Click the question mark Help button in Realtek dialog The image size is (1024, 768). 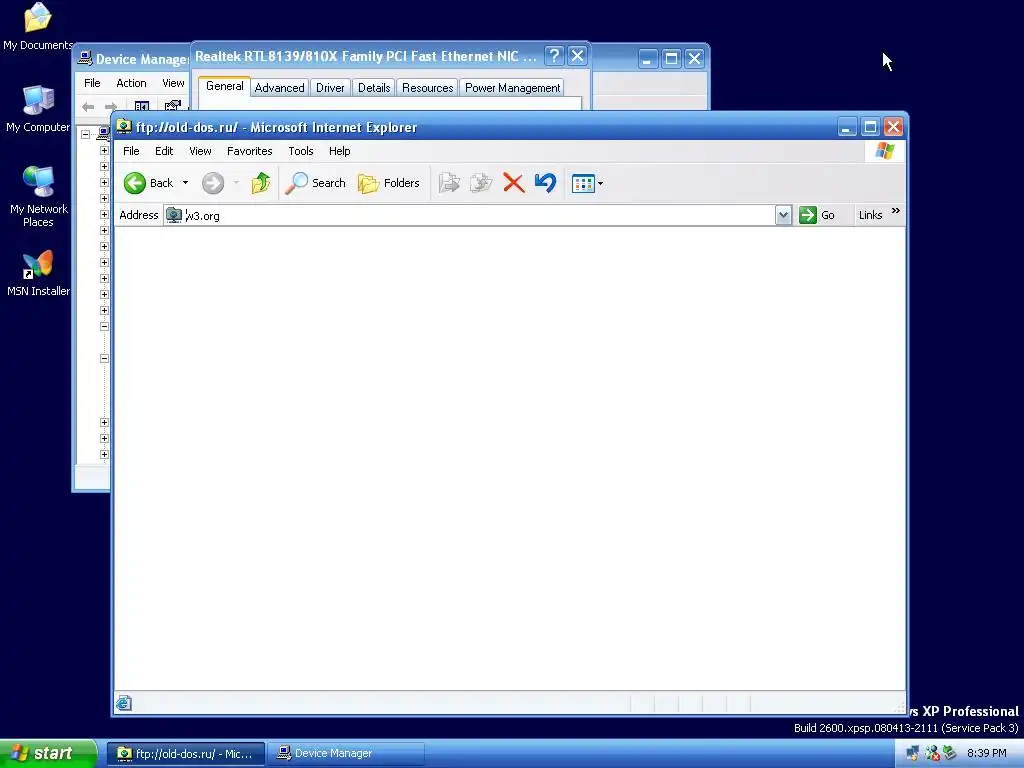554,56
